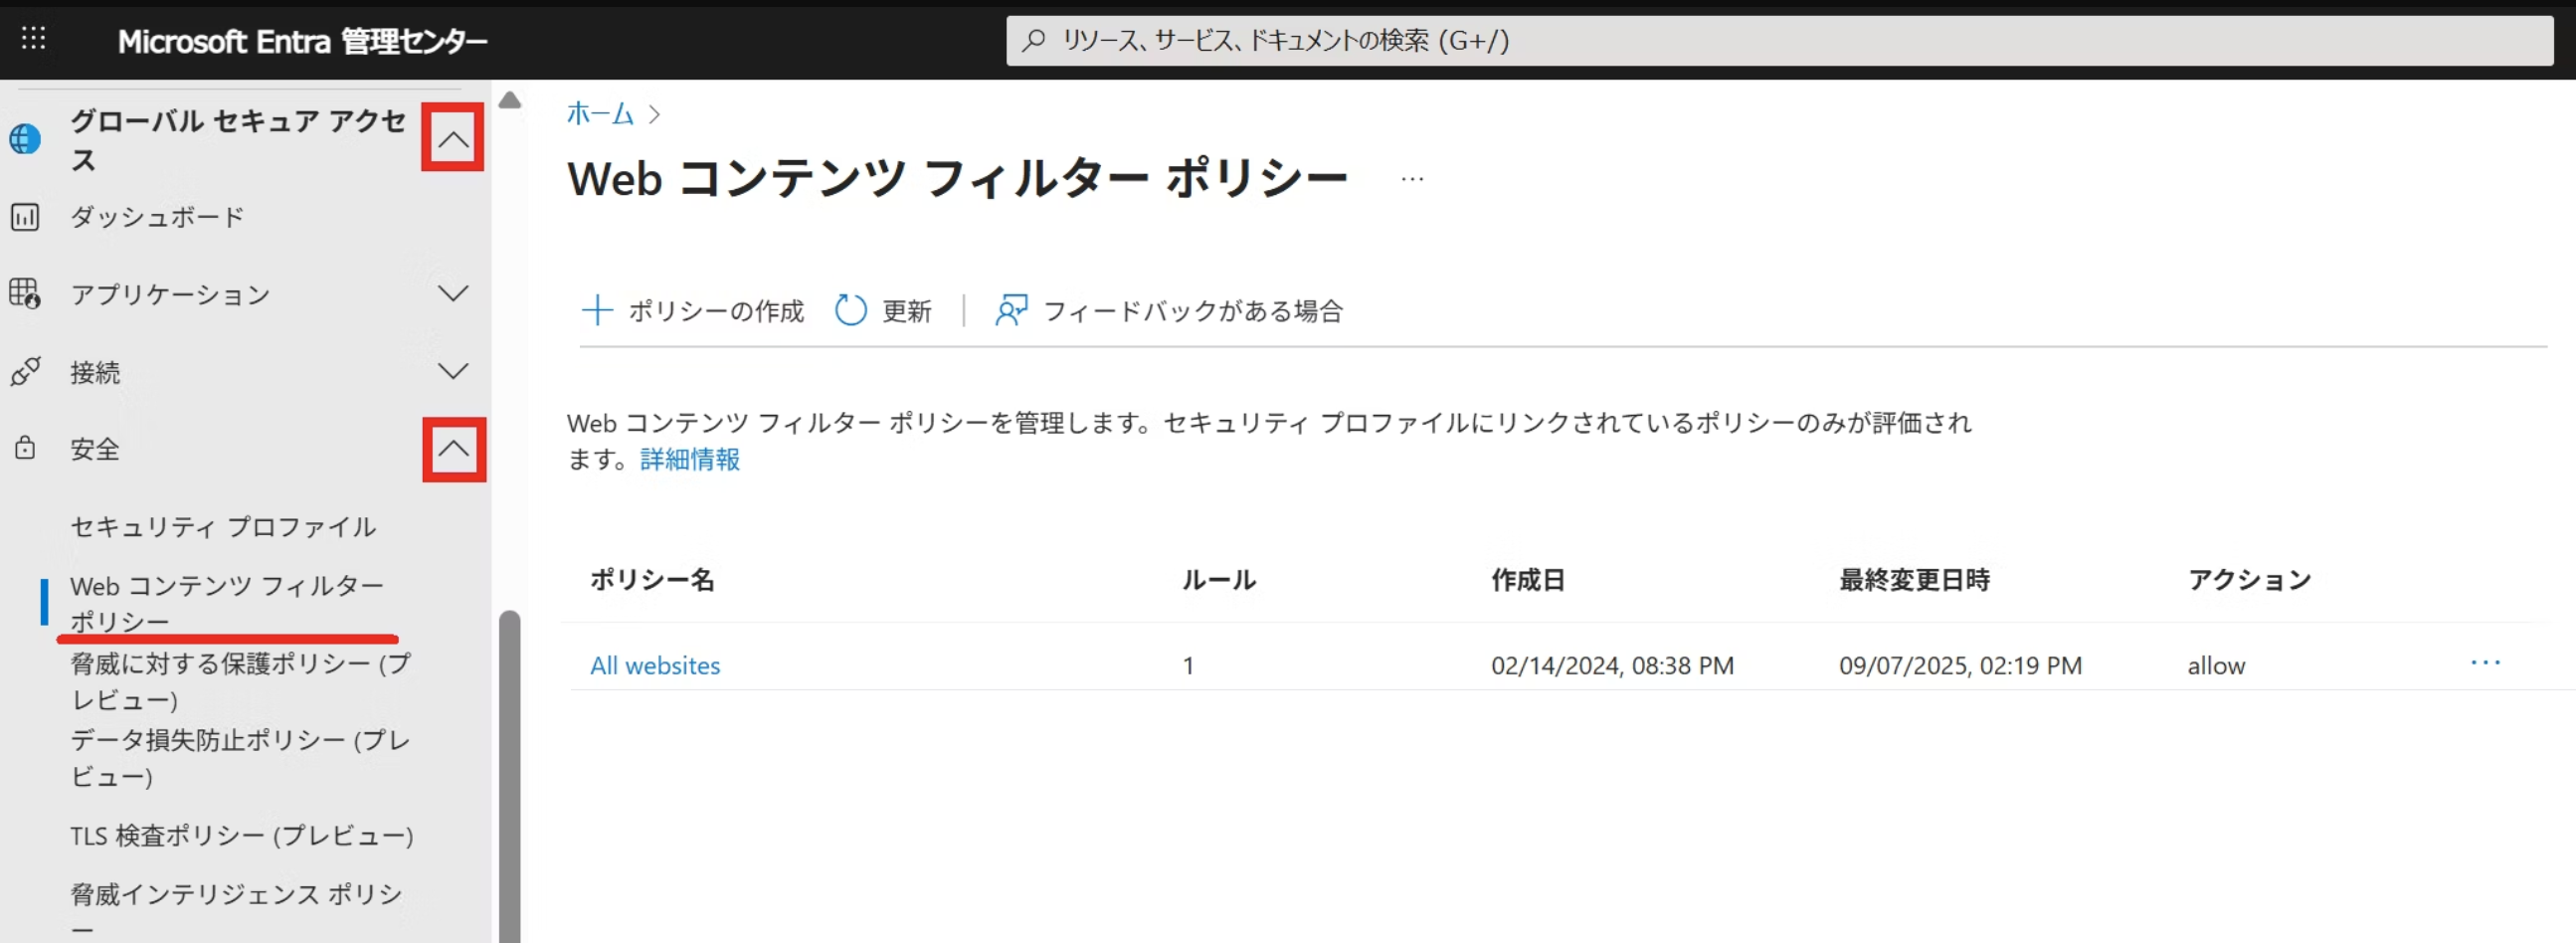Collapse the グローバル セキュア アクセス section
The width and height of the screenshot is (2576, 943).
click(453, 138)
